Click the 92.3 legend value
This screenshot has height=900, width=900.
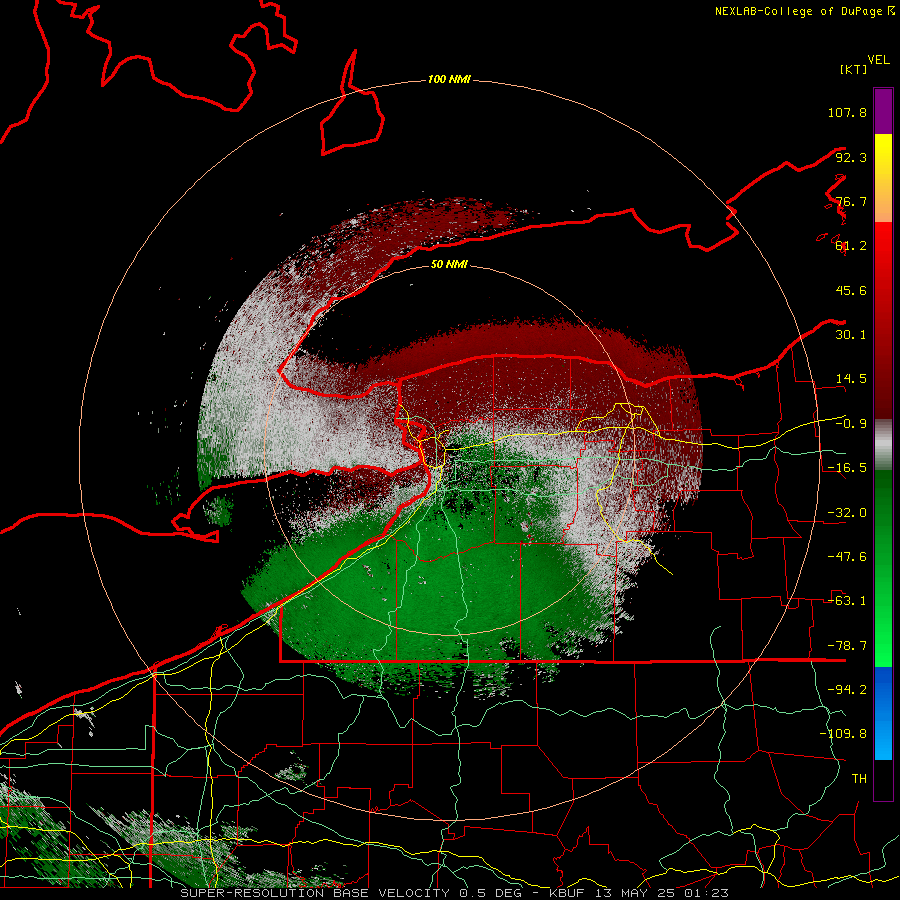point(851,157)
